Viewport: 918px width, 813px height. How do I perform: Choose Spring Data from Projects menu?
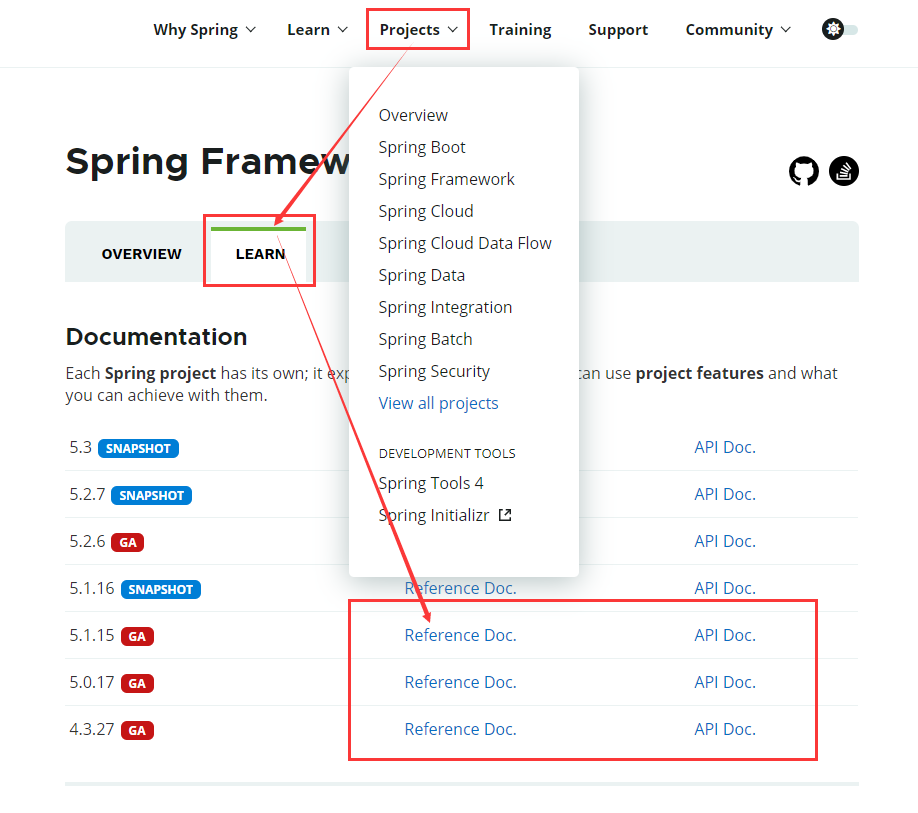tap(422, 276)
